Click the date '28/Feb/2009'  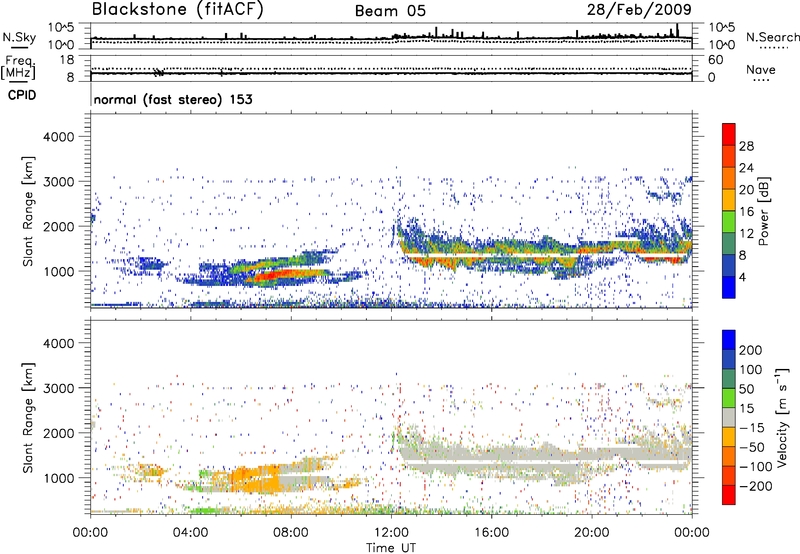pyautogui.click(x=639, y=10)
